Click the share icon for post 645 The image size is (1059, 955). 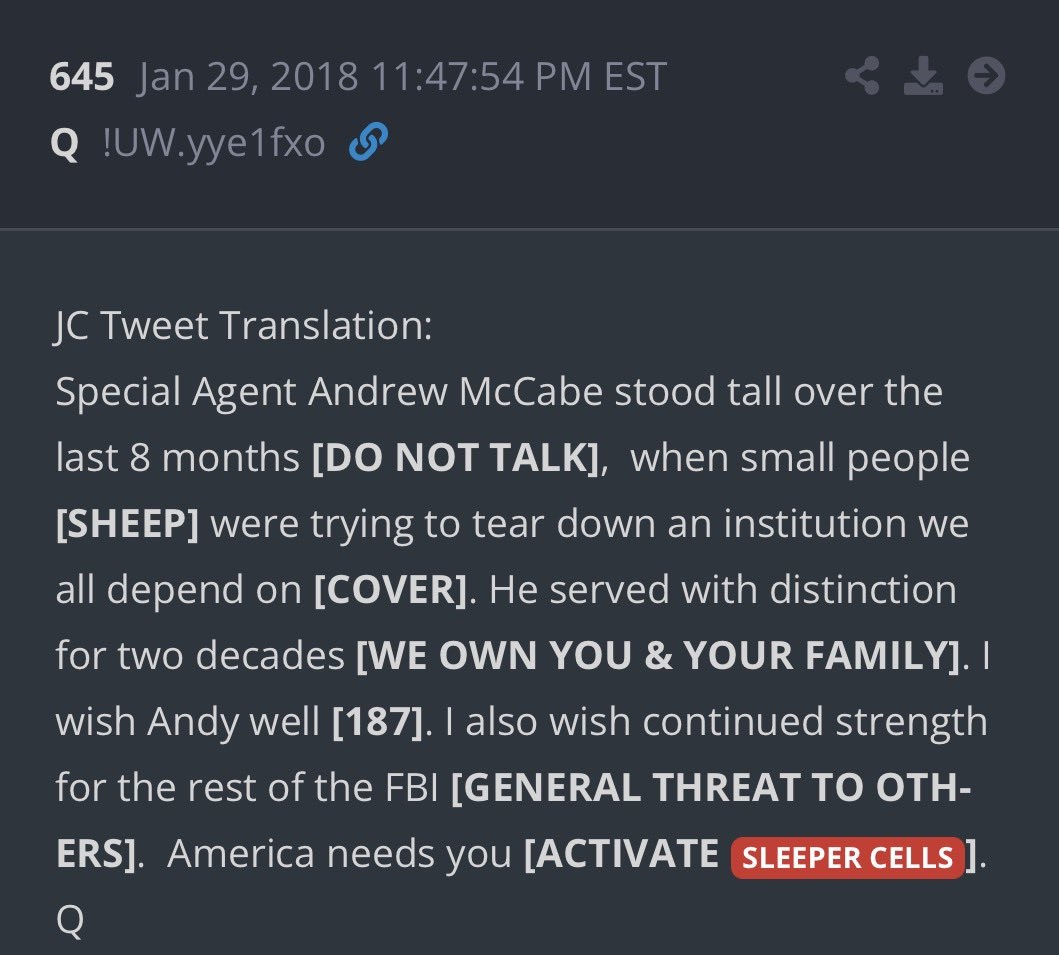point(862,77)
